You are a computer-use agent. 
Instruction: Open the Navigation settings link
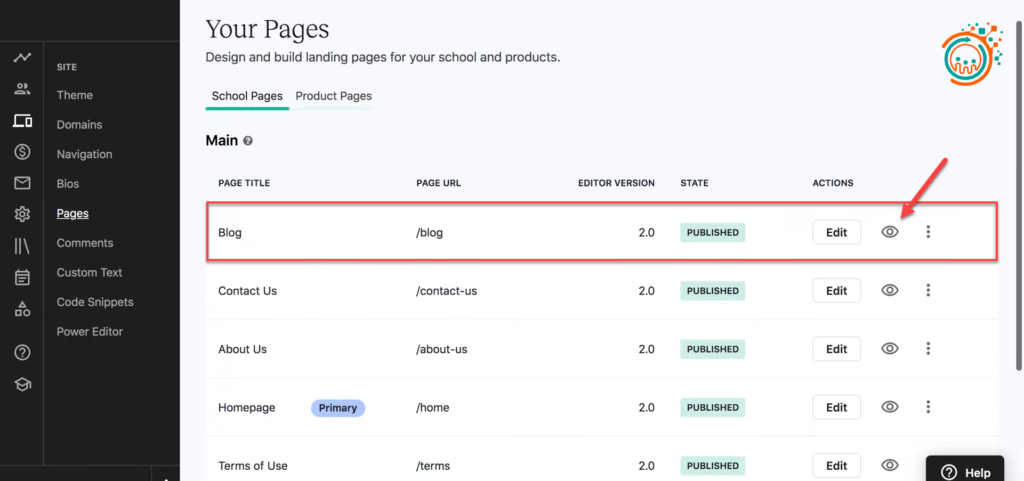click(84, 154)
